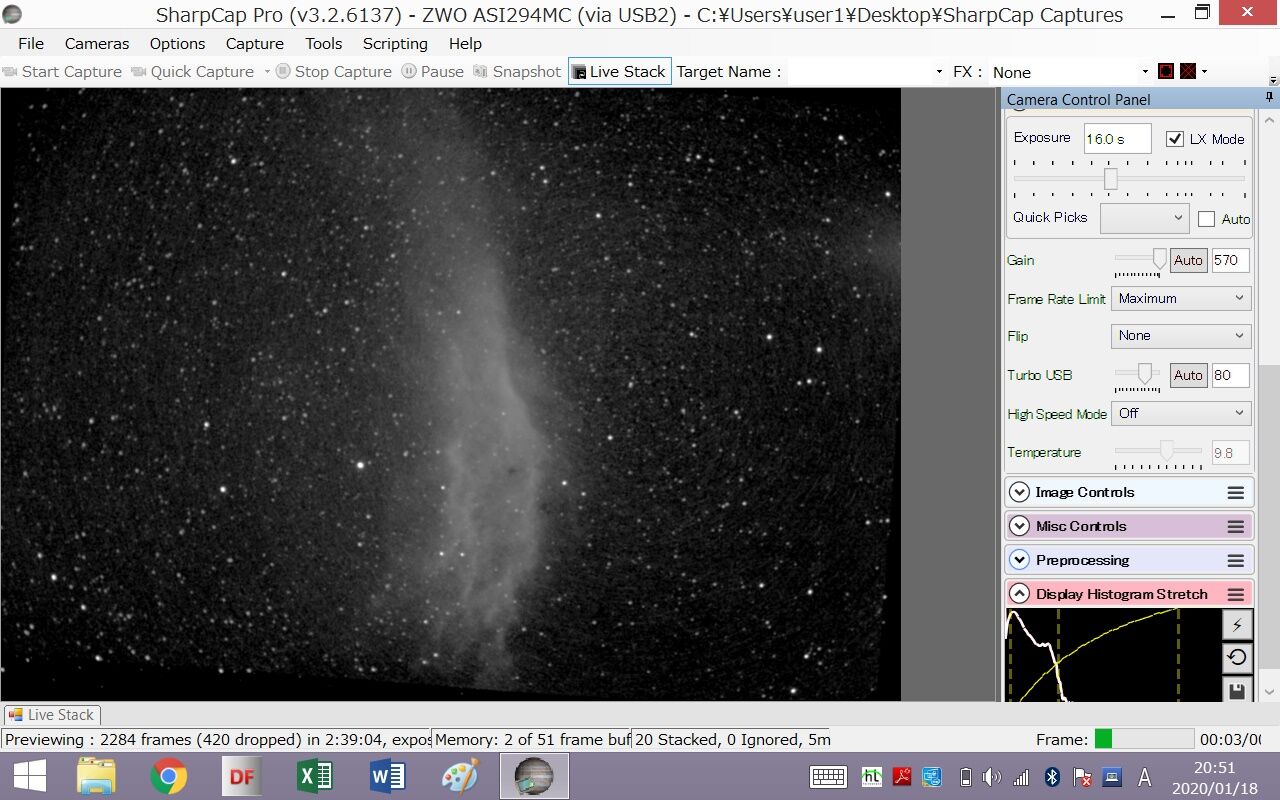
Task: Click the red reticule overlay icon
Action: pyautogui.click(x=1166, y=72)
